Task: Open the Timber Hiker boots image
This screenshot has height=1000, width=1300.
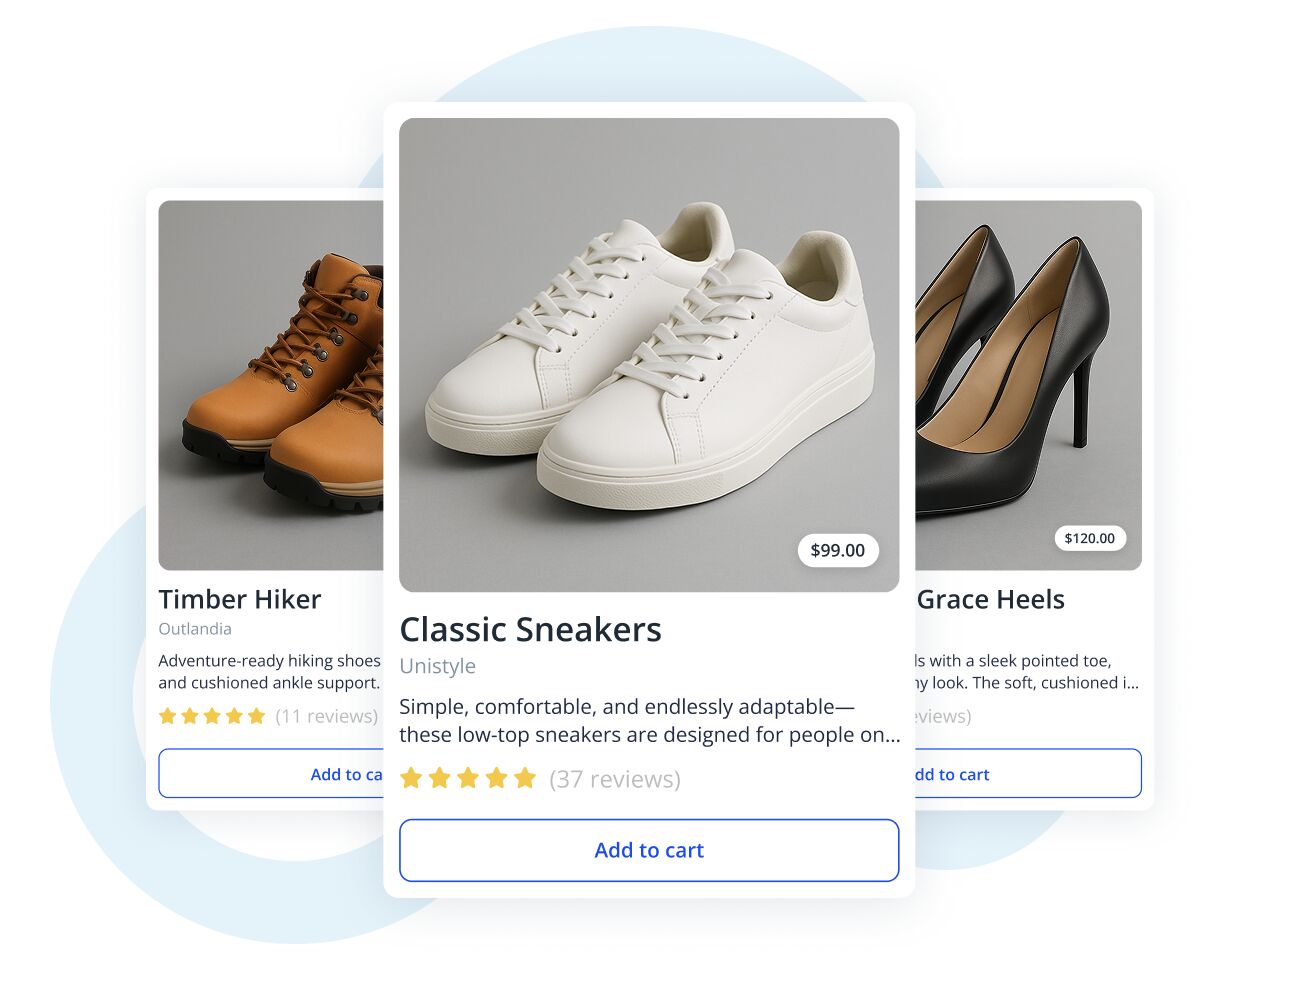Action: 270,385
